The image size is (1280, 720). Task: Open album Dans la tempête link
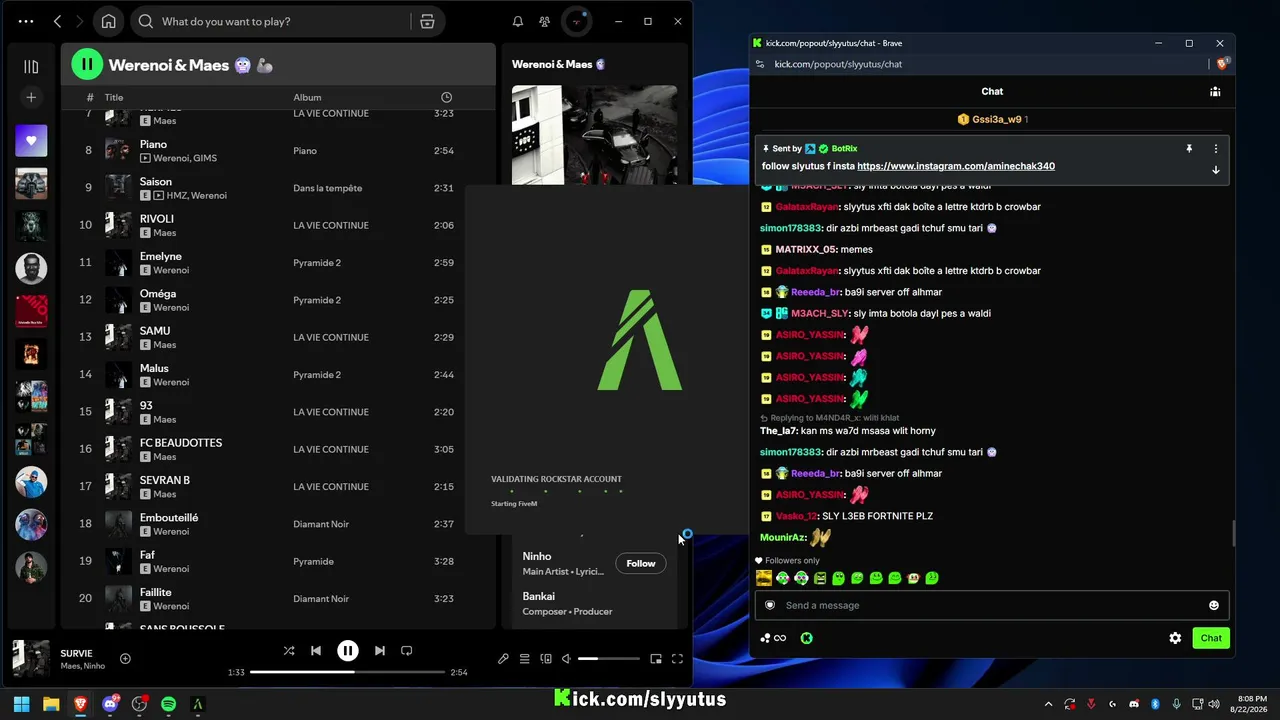[327, 188]
